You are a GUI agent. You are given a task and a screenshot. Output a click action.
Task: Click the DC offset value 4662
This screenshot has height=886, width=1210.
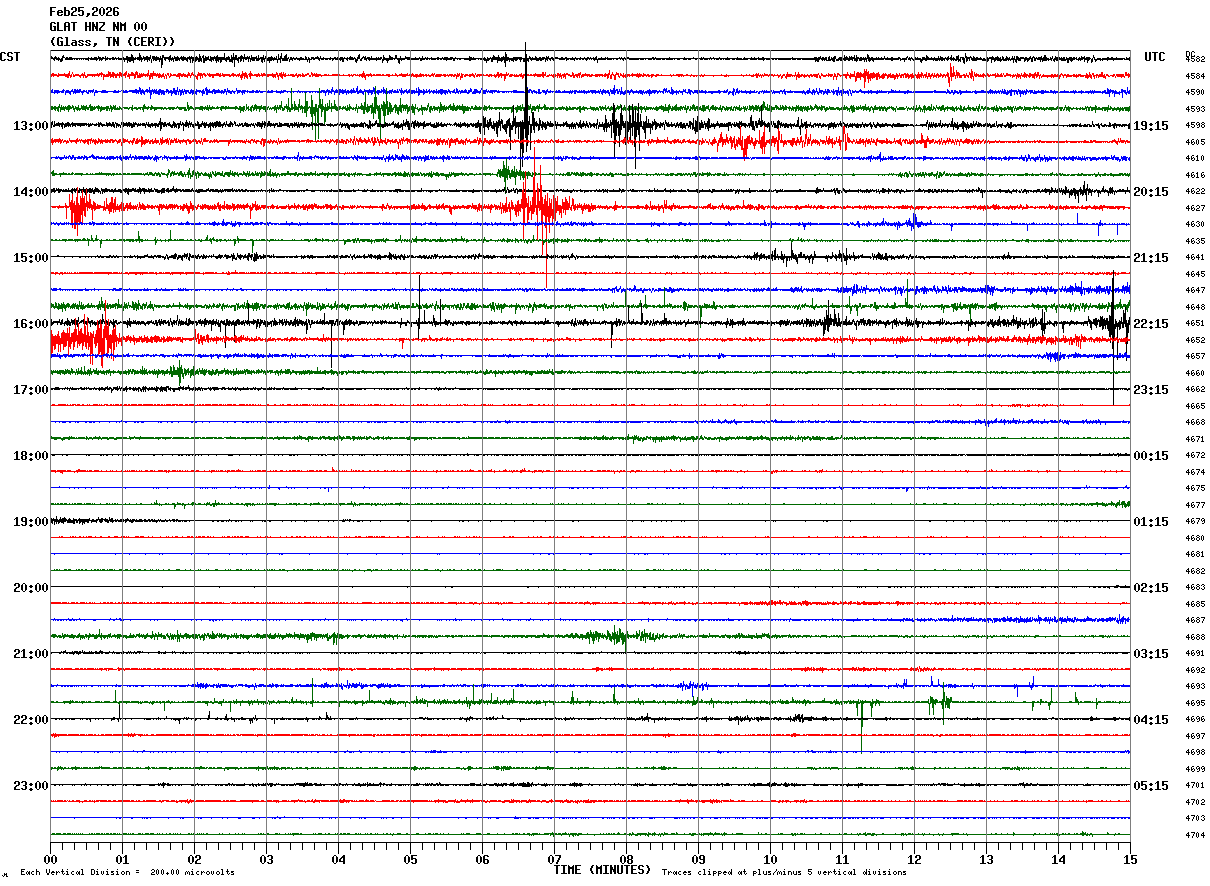pos(1195,390)
